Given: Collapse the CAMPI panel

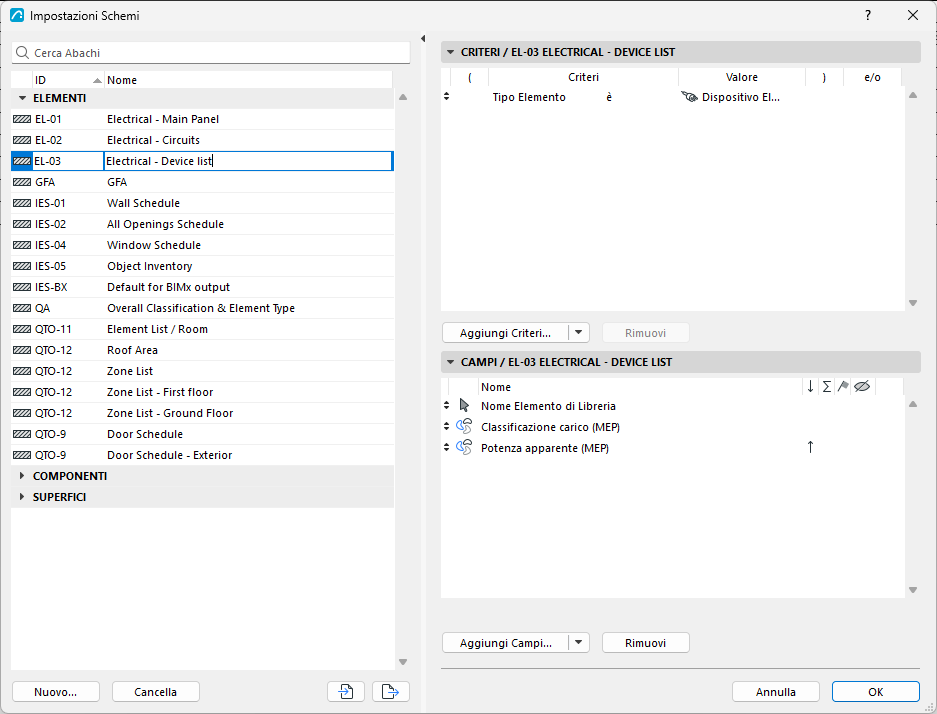Looking at the screenshot, I should (x=451, y=362).
